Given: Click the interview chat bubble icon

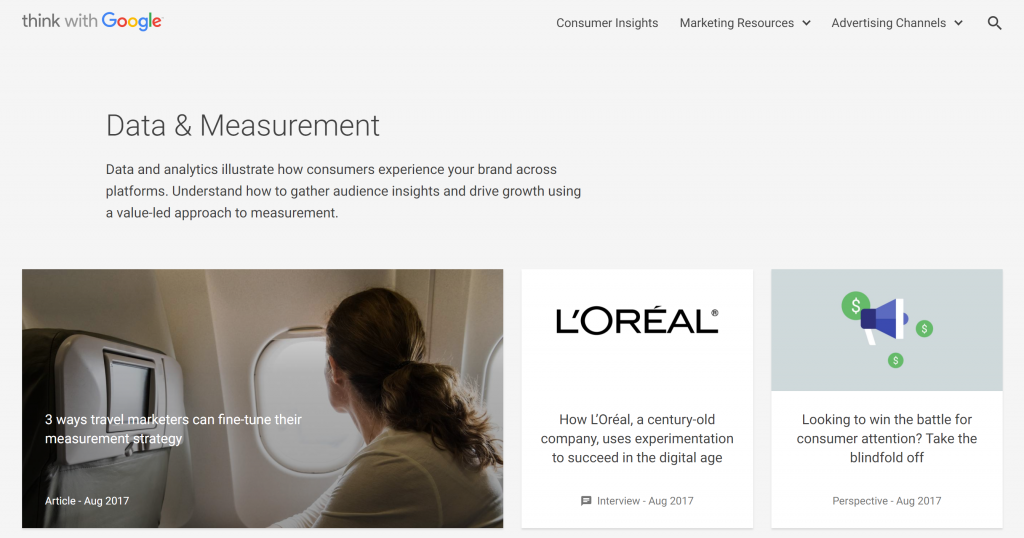Looking at the screenshot, I should click(586, 501).
